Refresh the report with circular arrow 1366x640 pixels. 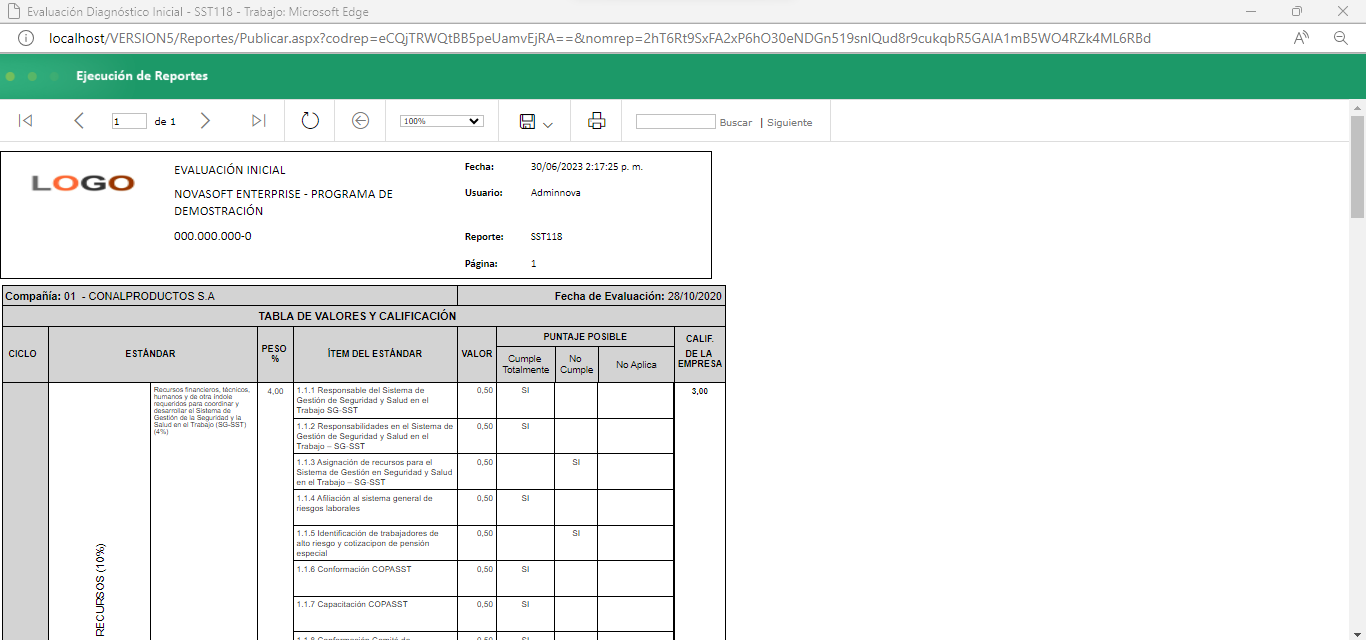pos(310,121)
